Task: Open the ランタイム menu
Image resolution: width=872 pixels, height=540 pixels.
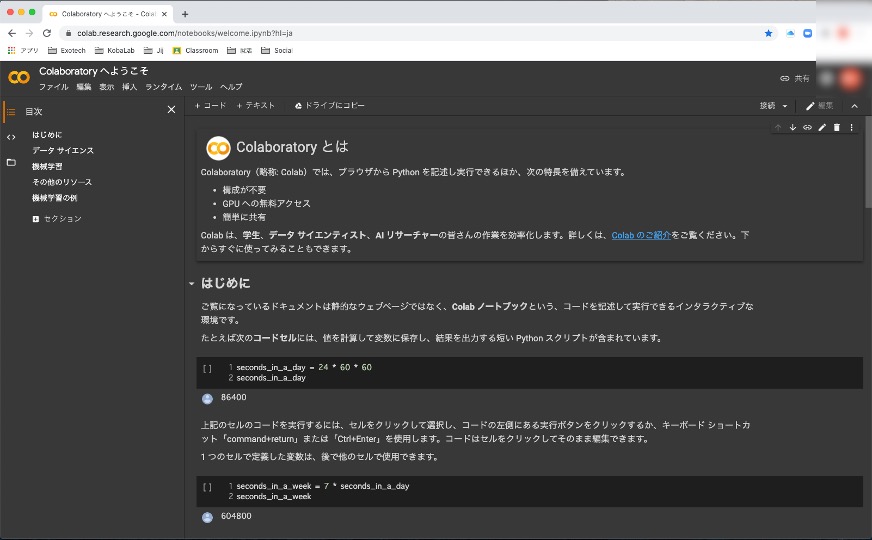Action: point(164,87)
